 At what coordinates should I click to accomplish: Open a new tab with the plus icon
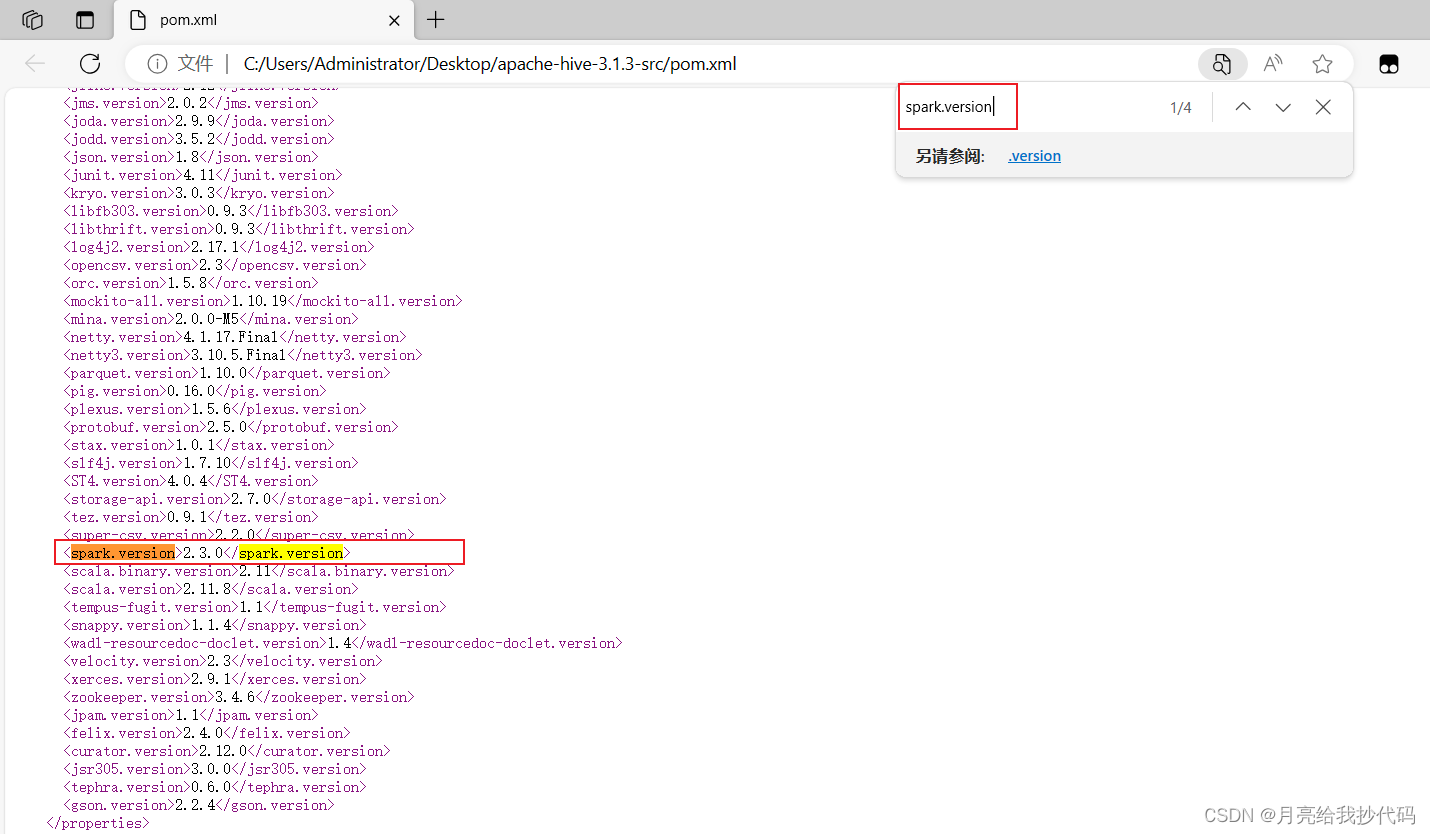coord(435,20)
